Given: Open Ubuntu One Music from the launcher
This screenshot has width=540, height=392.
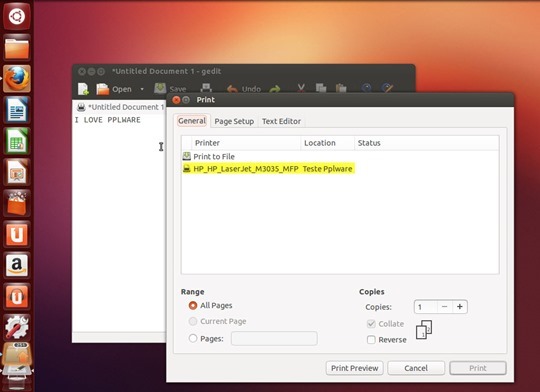Looking at the screenshot, I should click(x=17, y=296).
